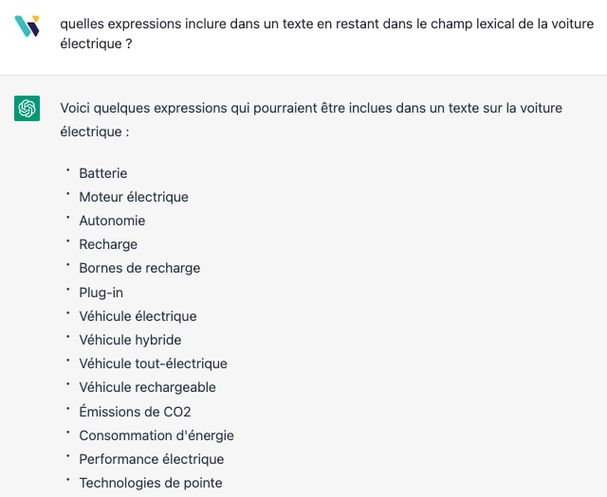Image resolution: width=607 pixels, height=497 pixels.
Task: Click the divider between question and answer
Action: tap(304, 75)
